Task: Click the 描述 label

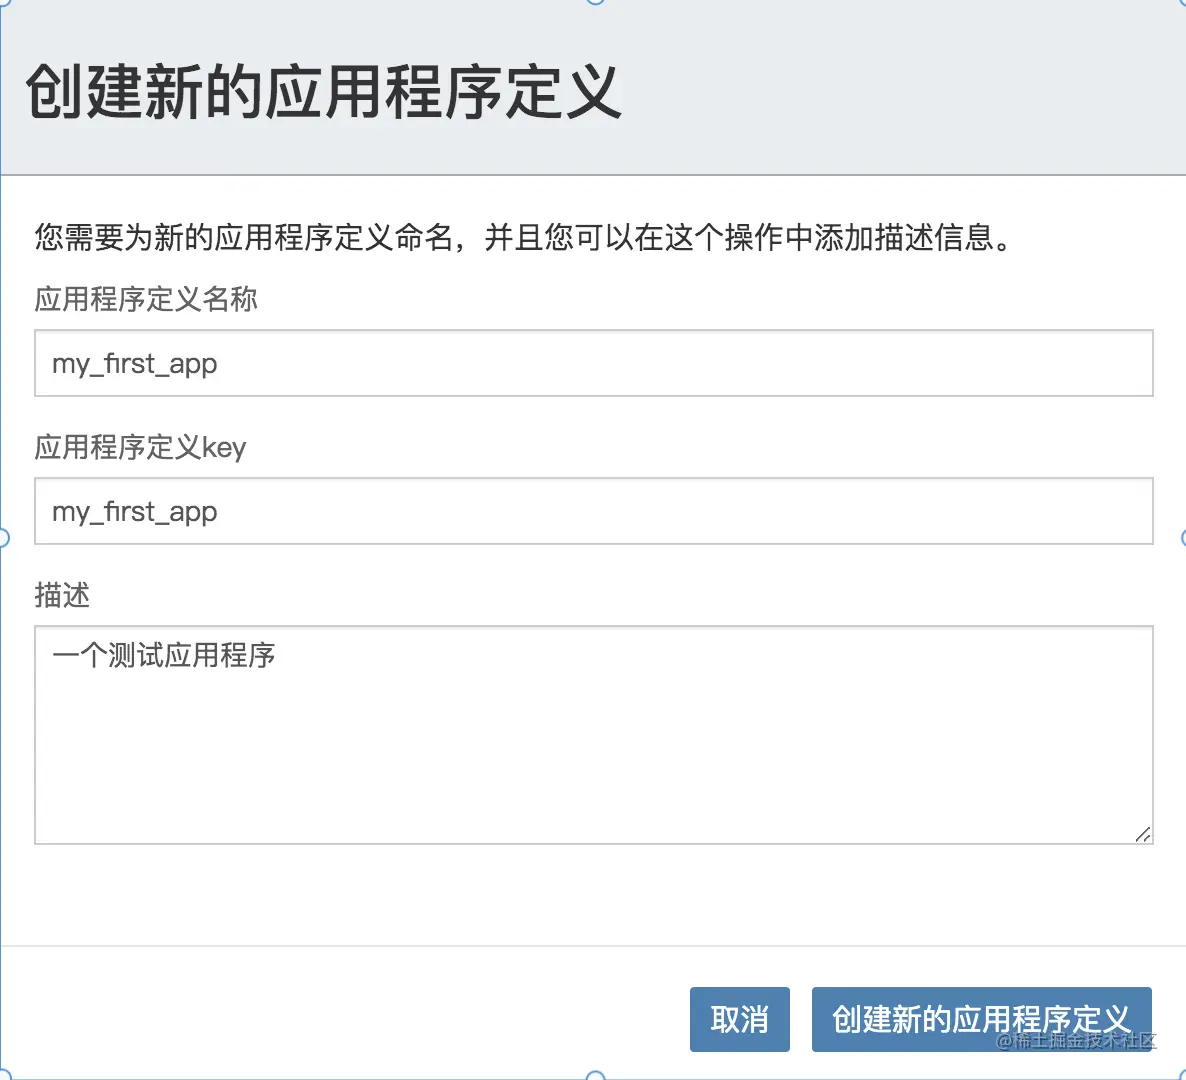Action: [62, 595]
